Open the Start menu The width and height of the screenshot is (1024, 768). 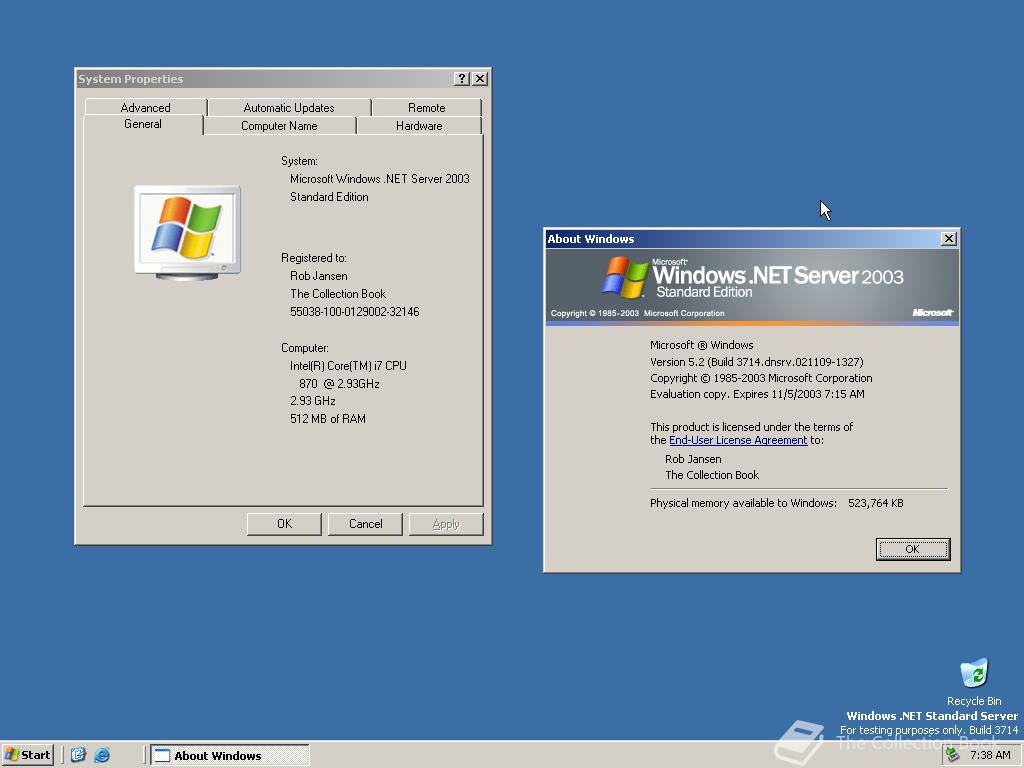click(27, 755)
